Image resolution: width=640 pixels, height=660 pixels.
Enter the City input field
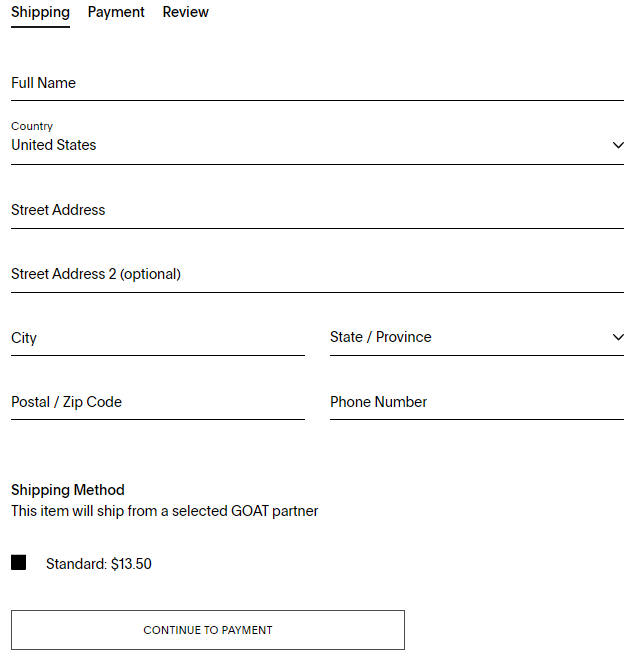(157, 338)
